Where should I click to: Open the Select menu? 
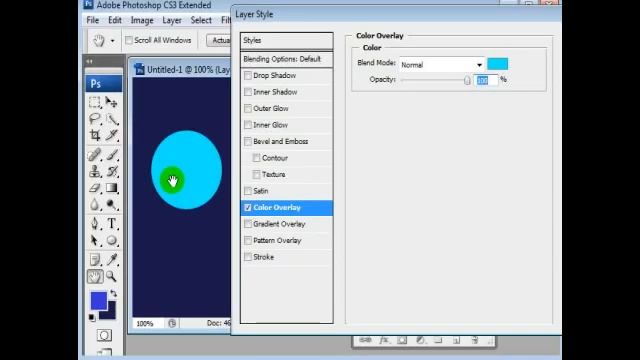[201, 20]
